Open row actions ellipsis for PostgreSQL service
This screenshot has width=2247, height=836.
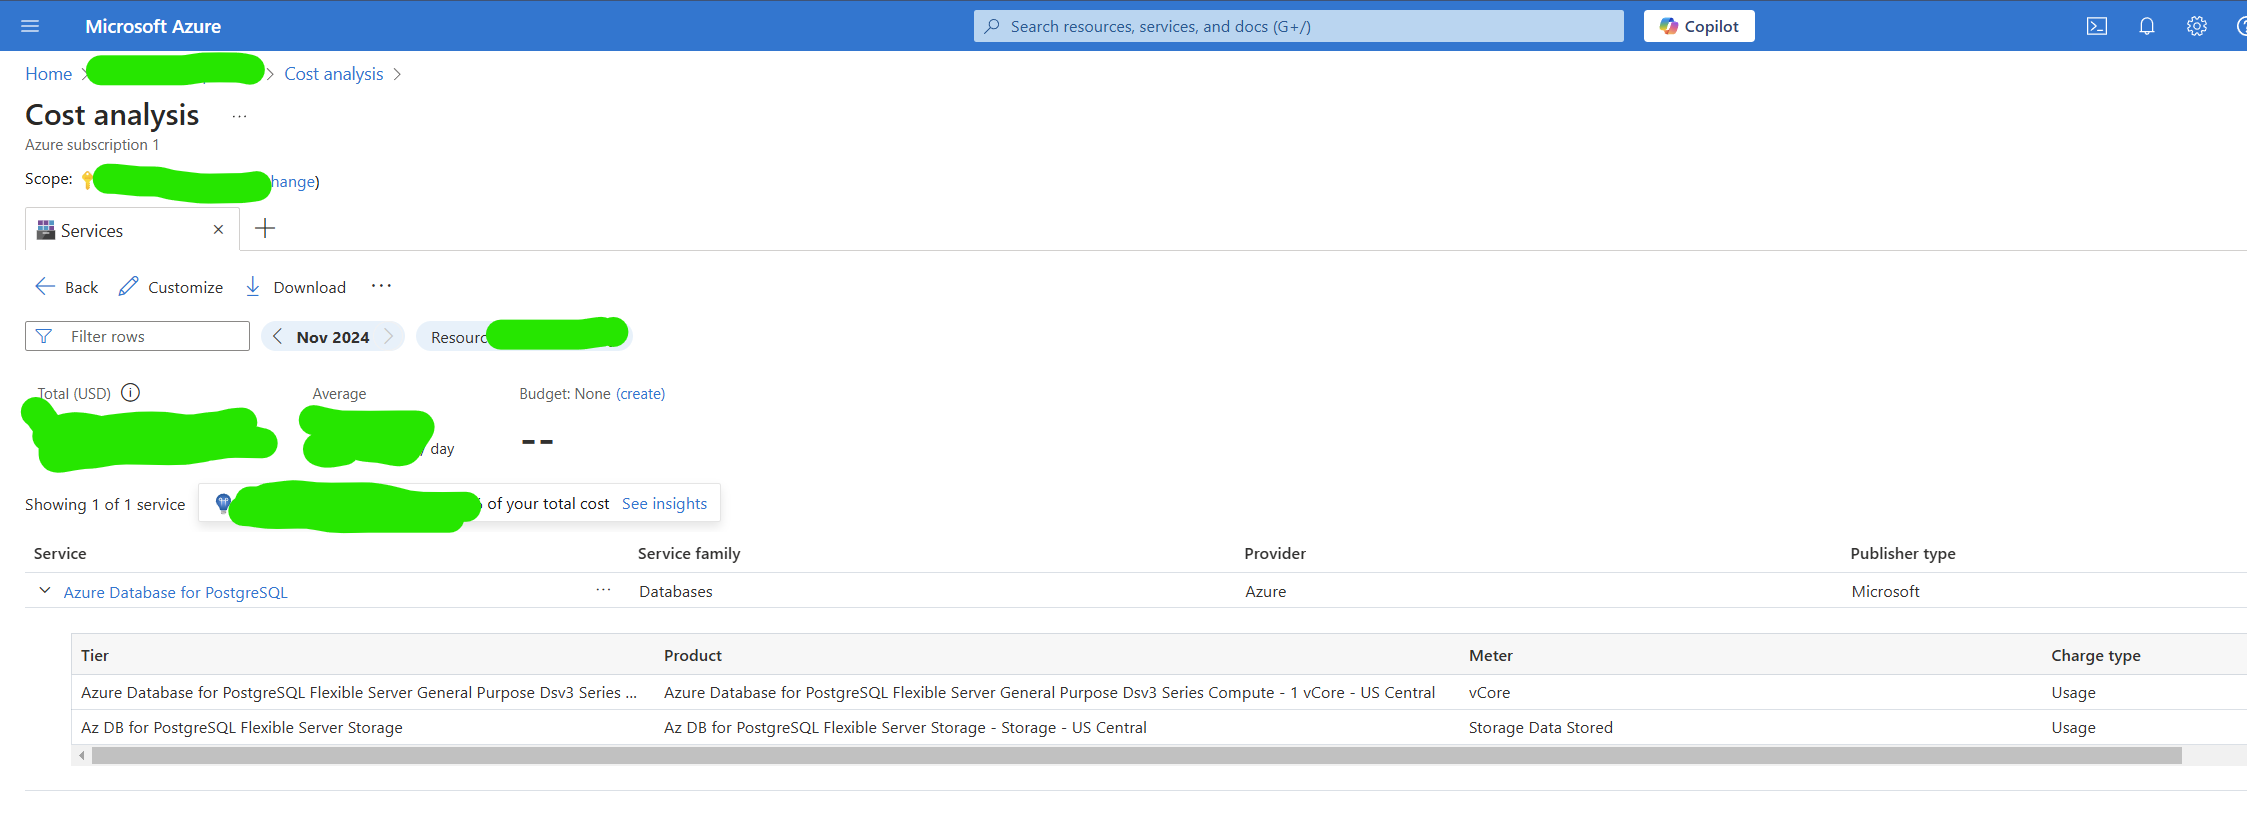[x=603, y=590]
